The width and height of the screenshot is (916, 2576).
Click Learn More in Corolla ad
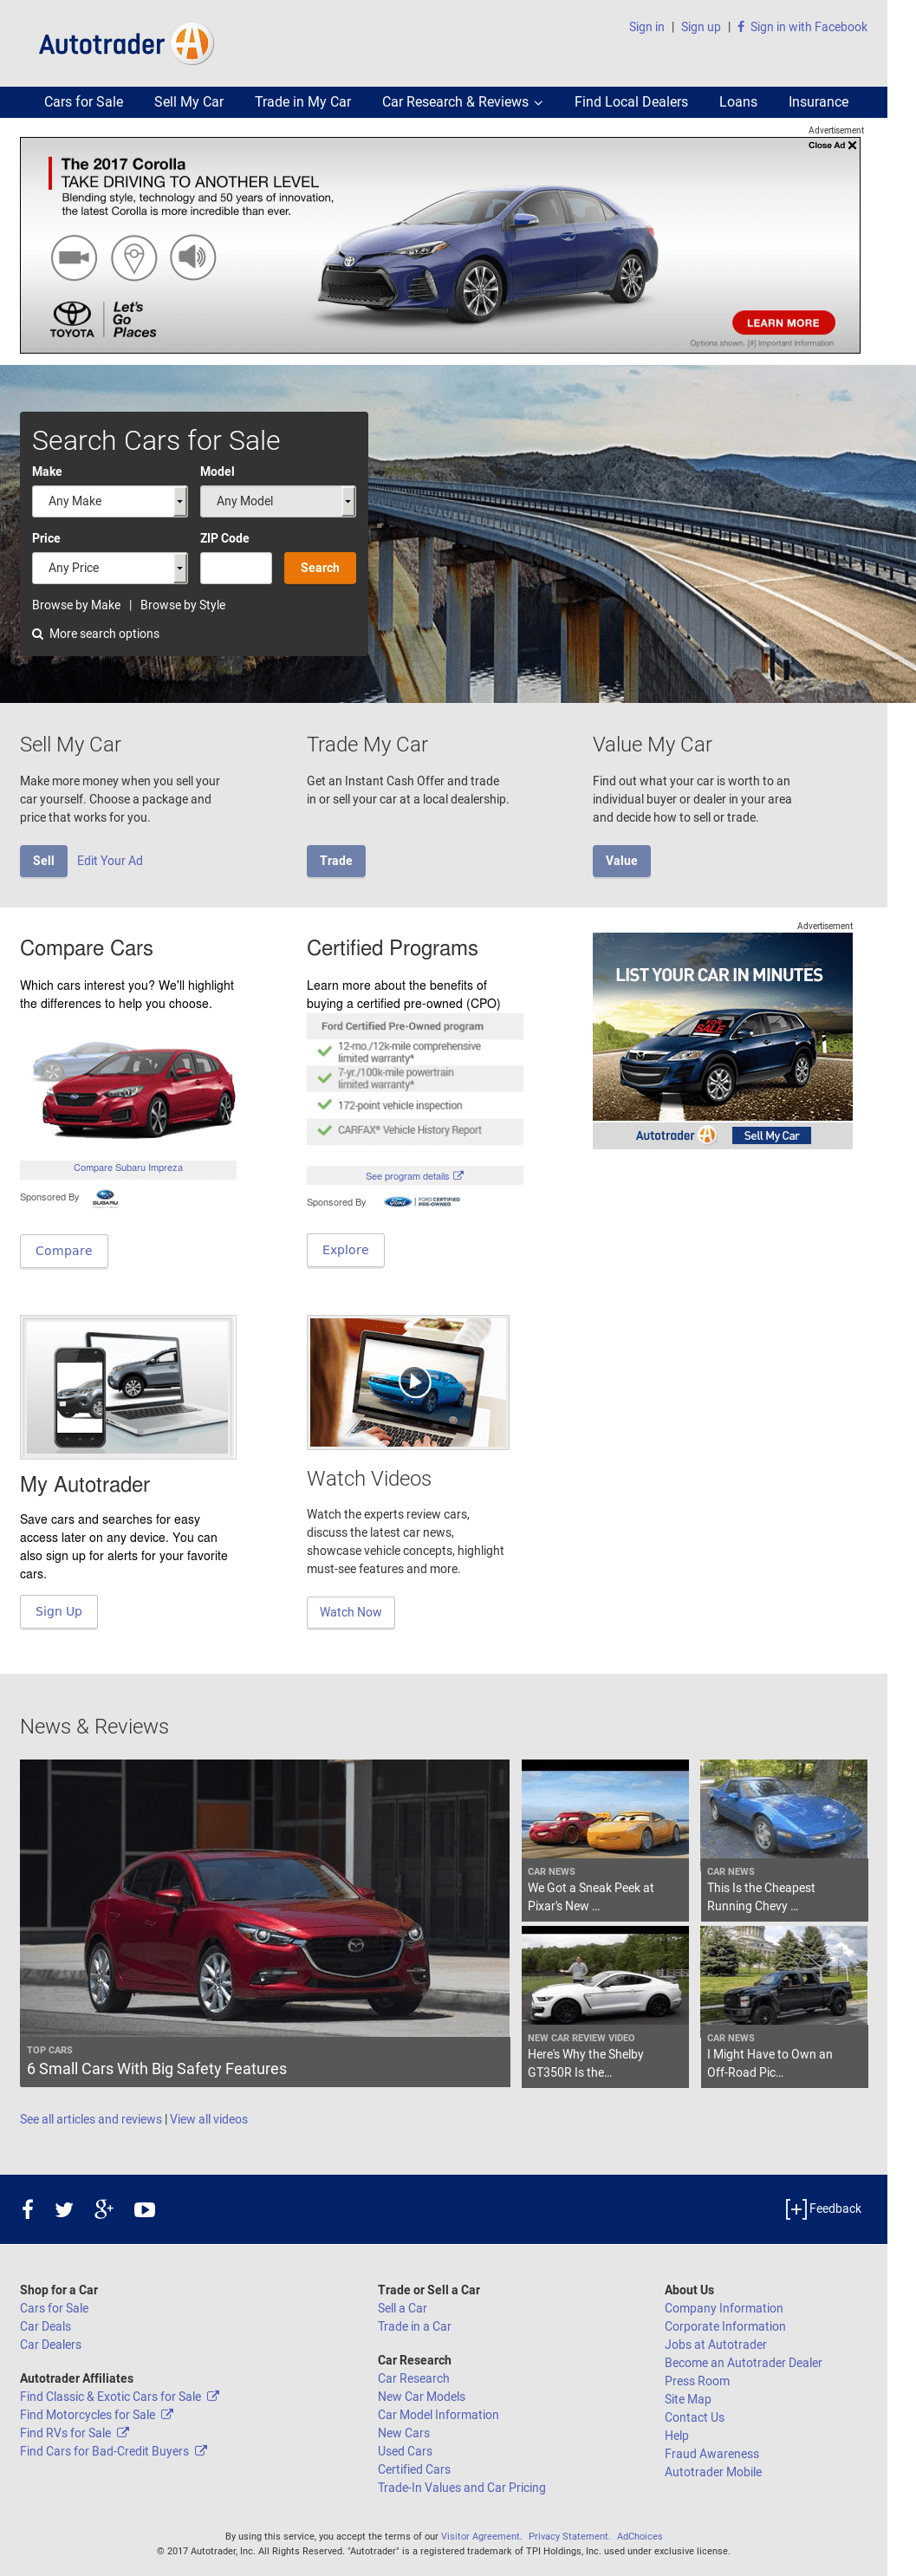coord(783,322)
